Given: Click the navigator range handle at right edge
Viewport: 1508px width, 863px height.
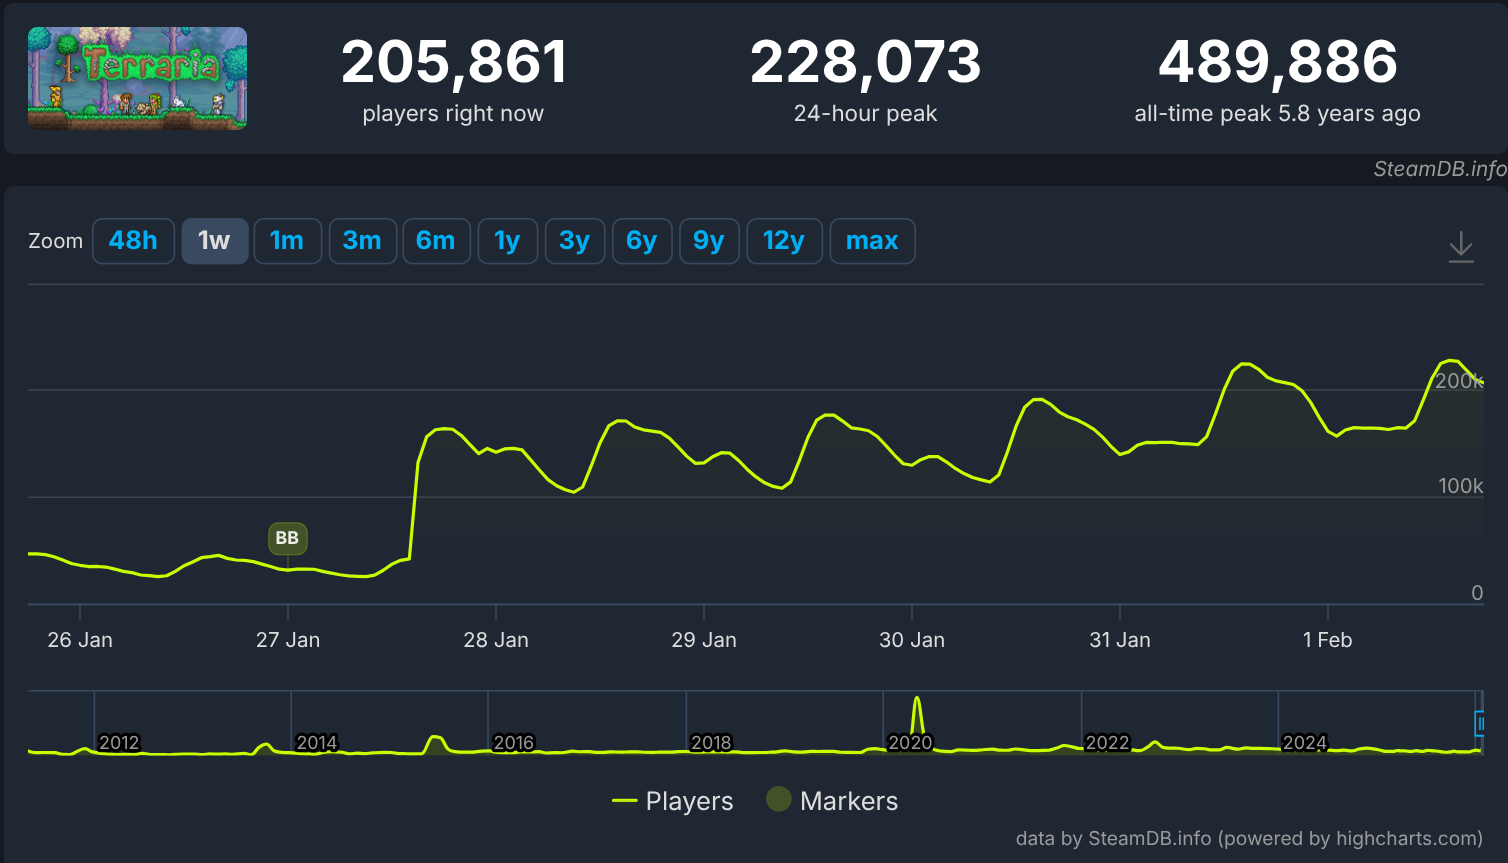Looking at the screenshot, I should [1479, 723].
